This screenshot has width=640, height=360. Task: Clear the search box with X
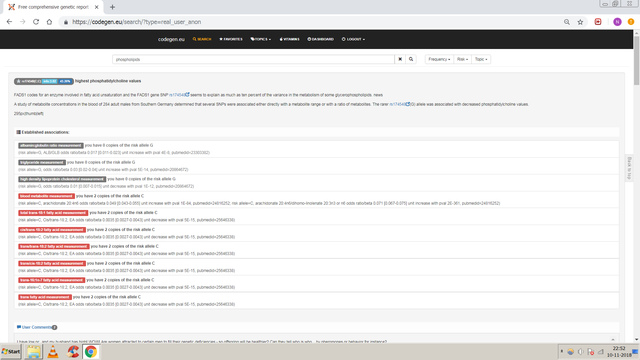coord(400,59)
